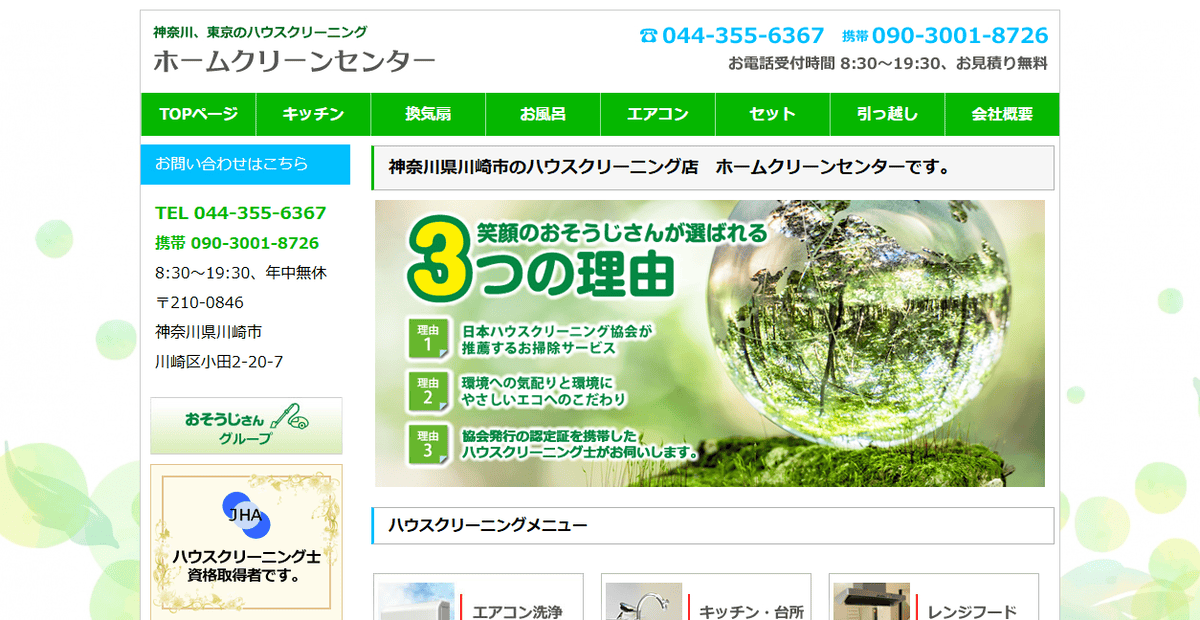Select お風呂 in the navigation bar
This screenshot has height=620, width=1200.
(543, 114)
